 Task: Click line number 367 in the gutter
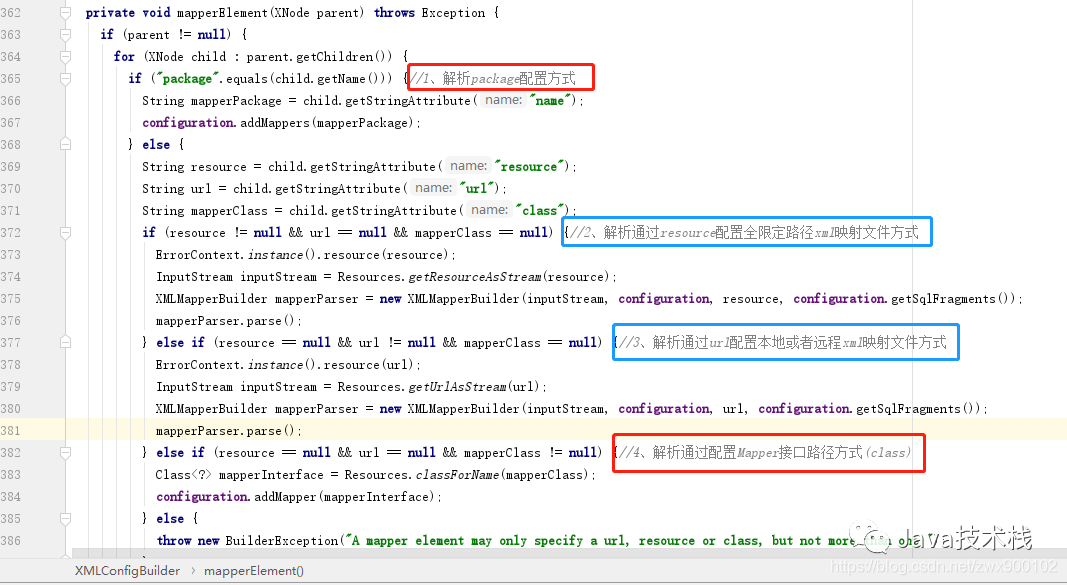tap(11, 122)
